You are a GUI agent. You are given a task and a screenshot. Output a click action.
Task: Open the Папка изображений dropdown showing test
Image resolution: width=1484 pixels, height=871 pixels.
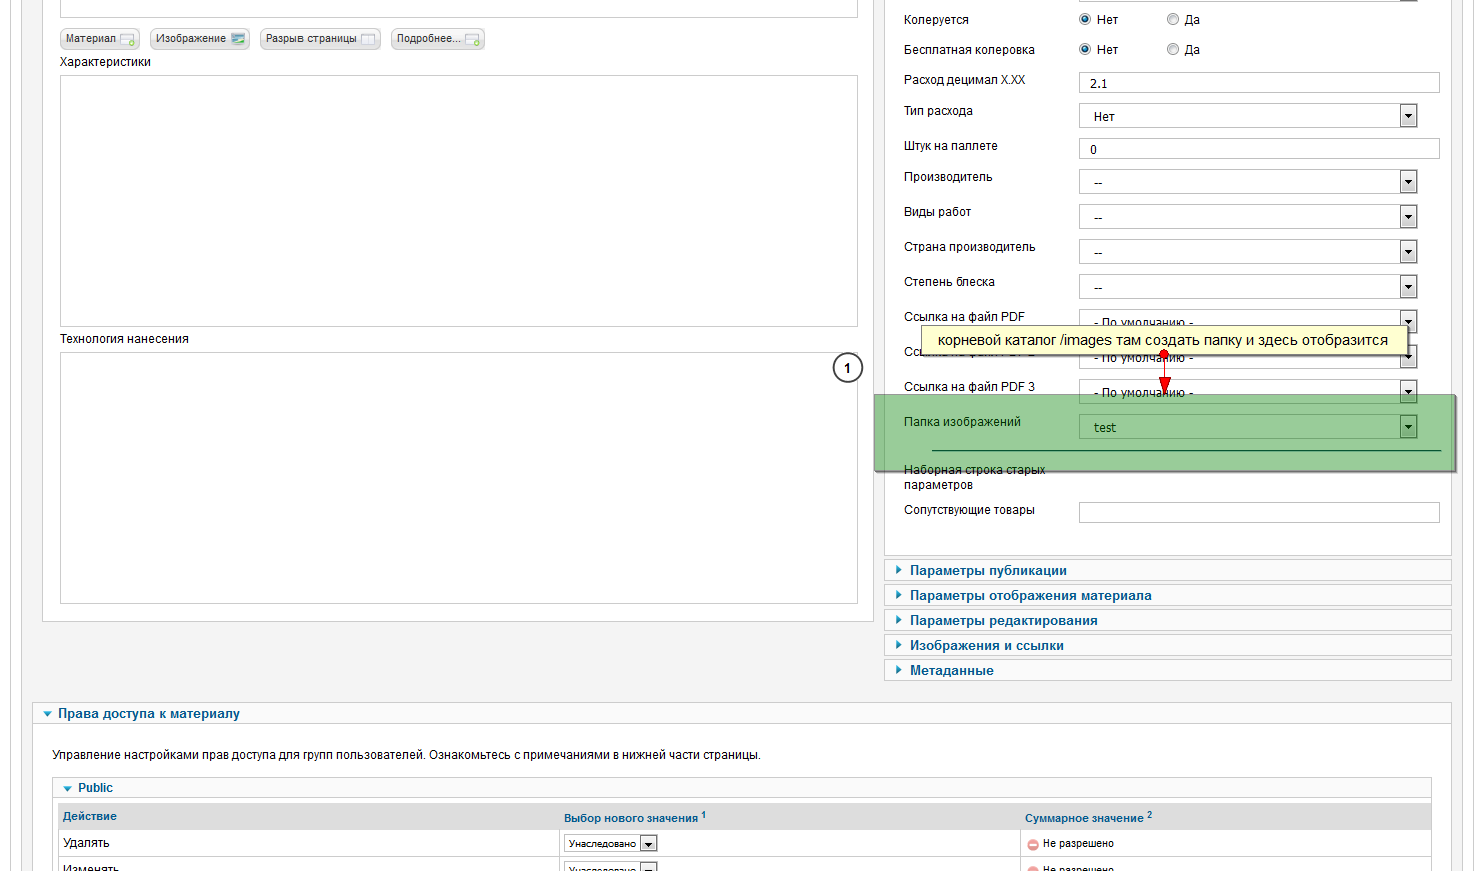(1248, 427)
